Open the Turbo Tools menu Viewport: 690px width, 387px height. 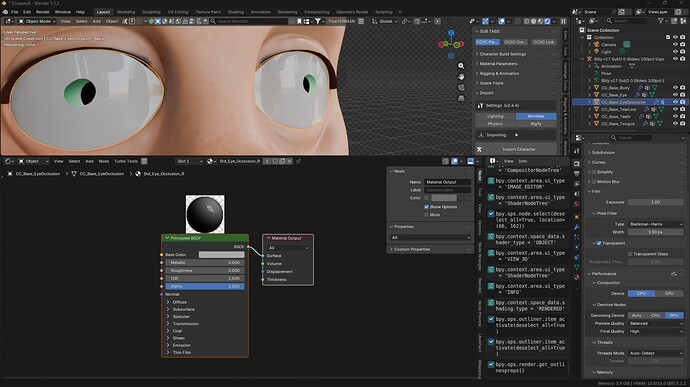tap(126, 161)
